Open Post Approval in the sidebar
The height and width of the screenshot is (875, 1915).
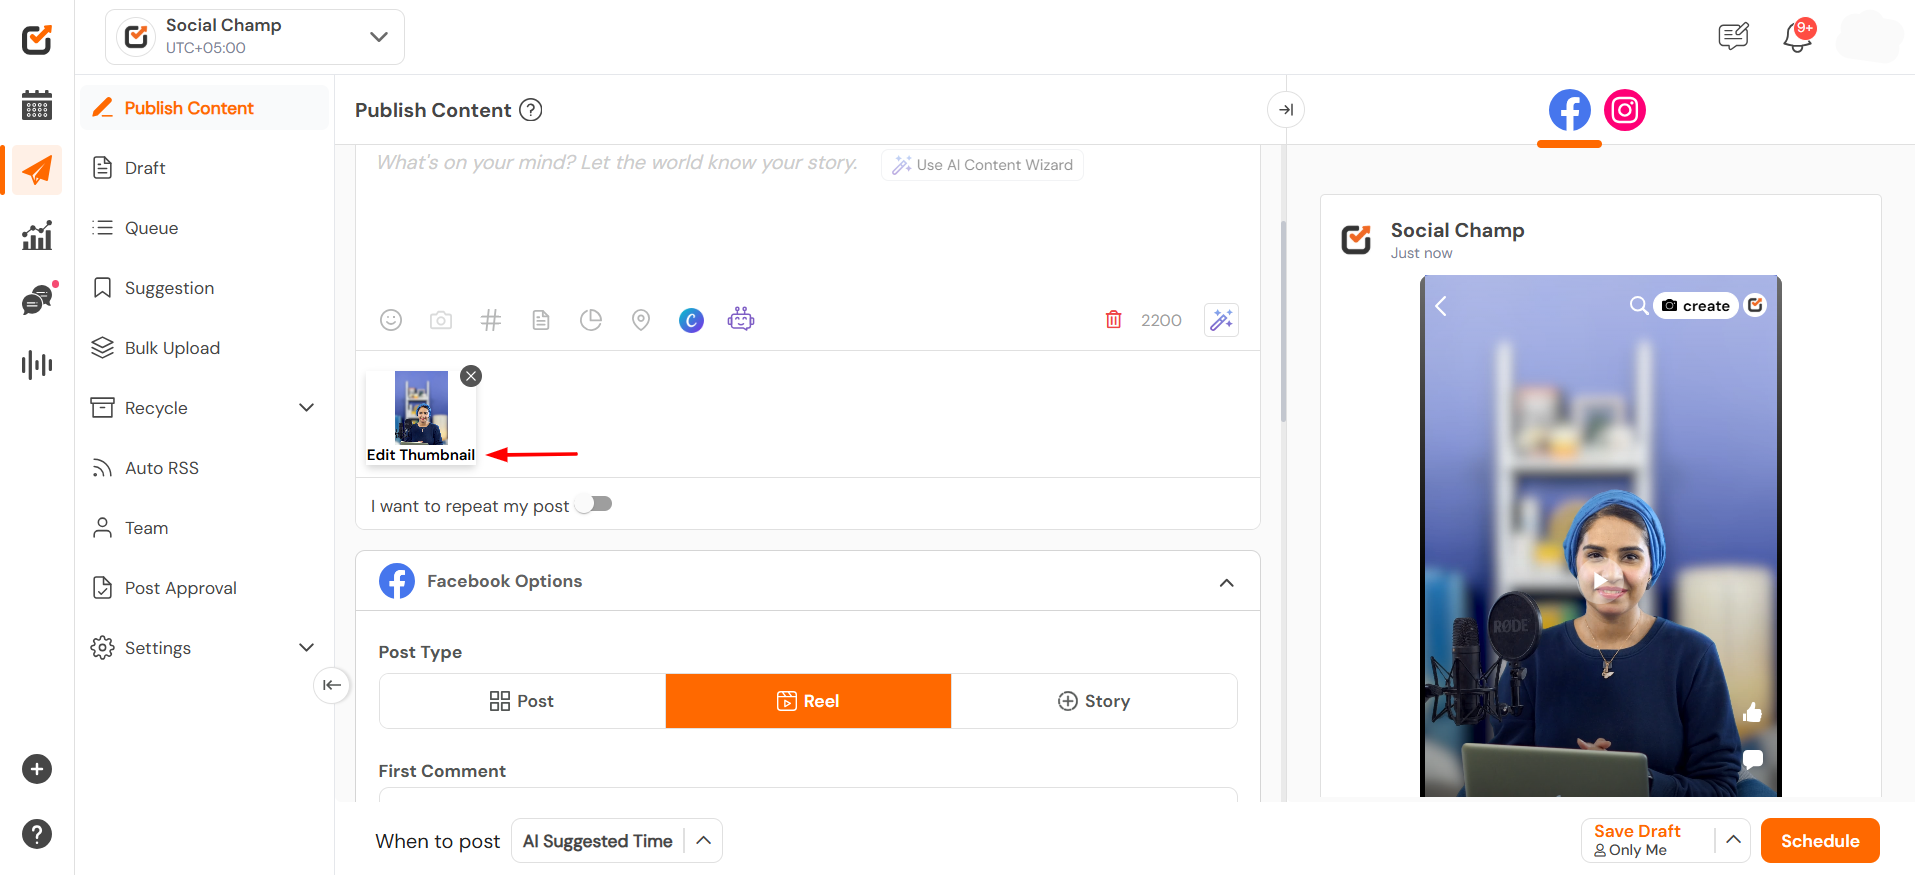coord(205,588)
